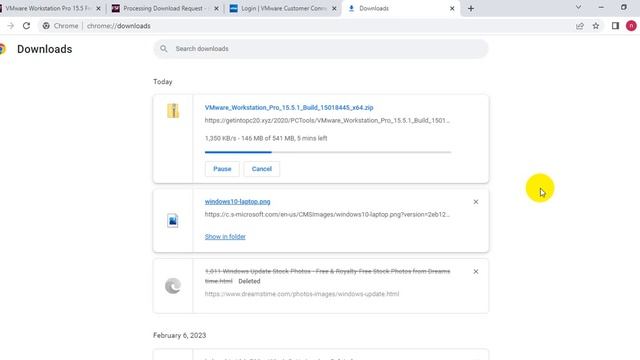Open a new tab with plus button
The width and height of the screenshot is (640, 360).
[471, 8]
